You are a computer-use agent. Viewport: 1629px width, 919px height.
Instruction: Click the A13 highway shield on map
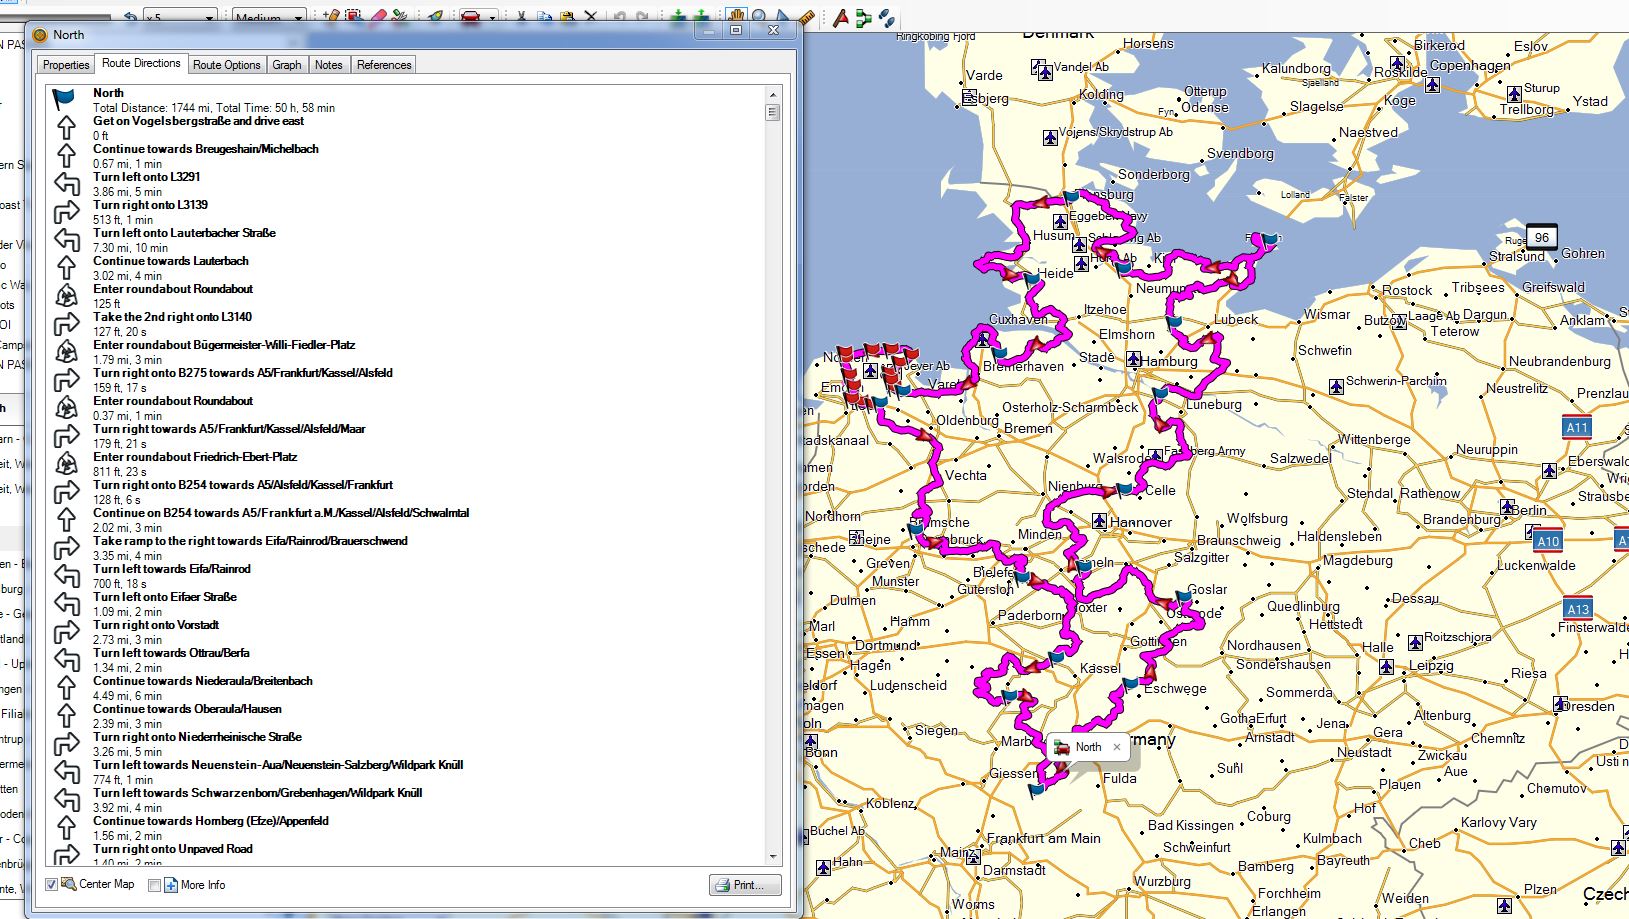(1578, 608)
